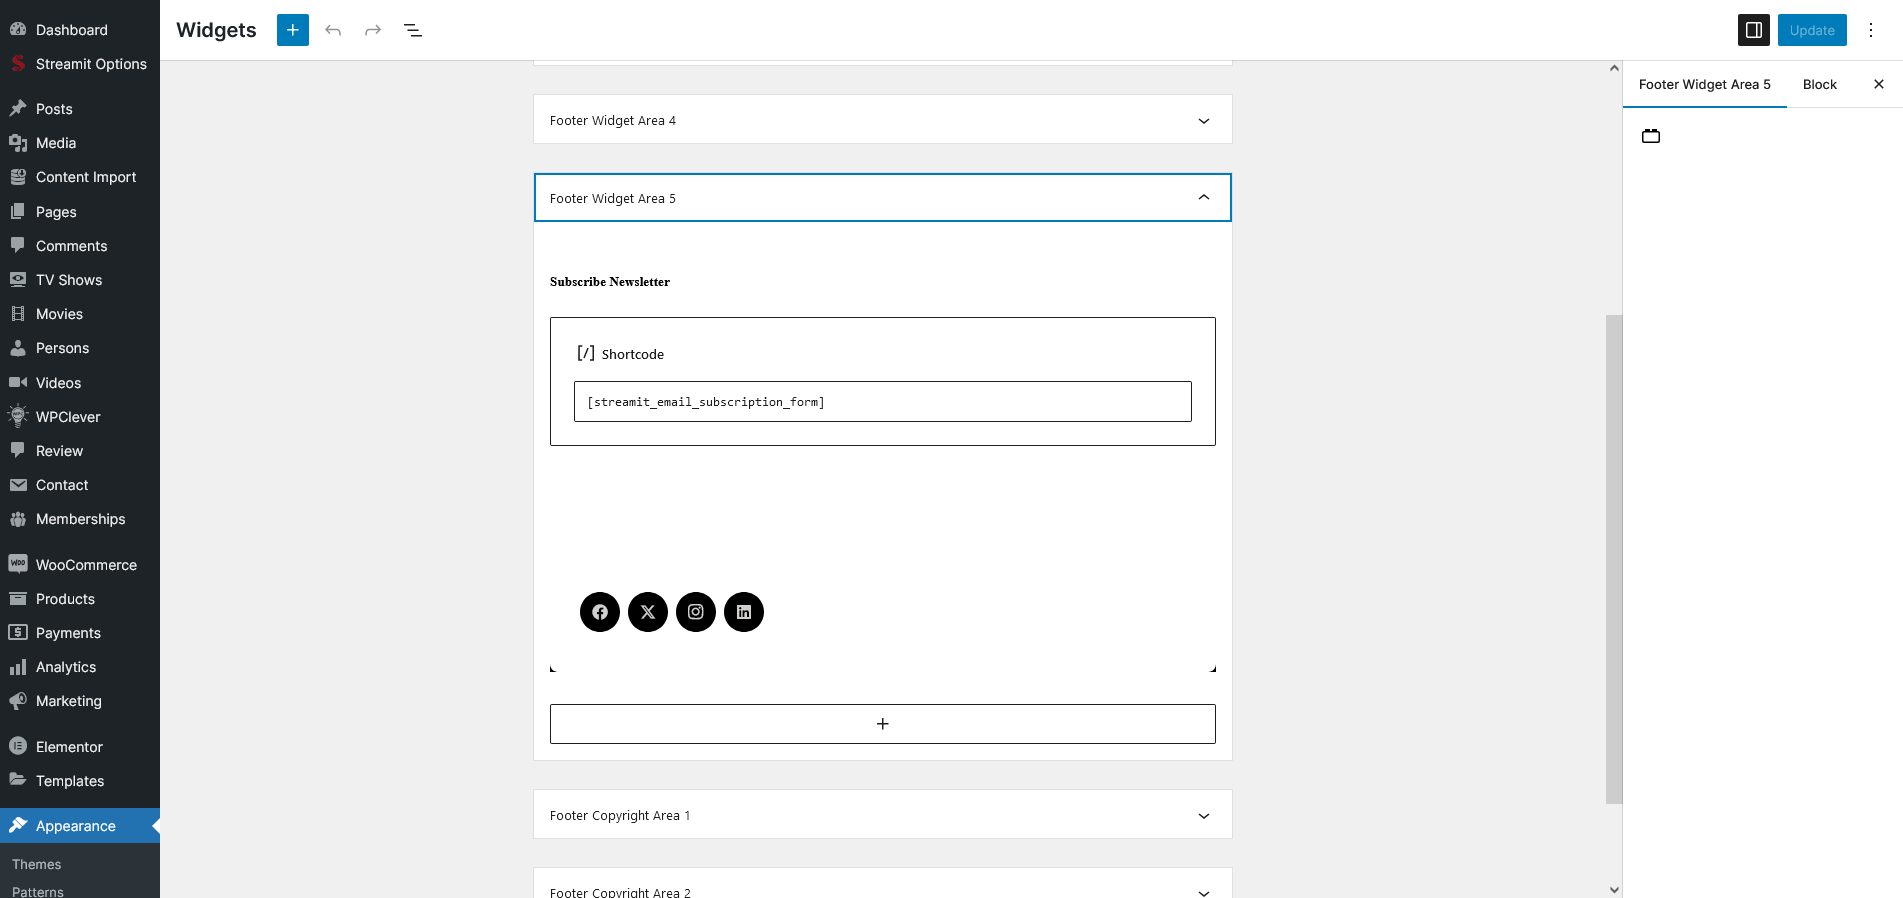Select the Subscribe Newsletter heading

610,282
